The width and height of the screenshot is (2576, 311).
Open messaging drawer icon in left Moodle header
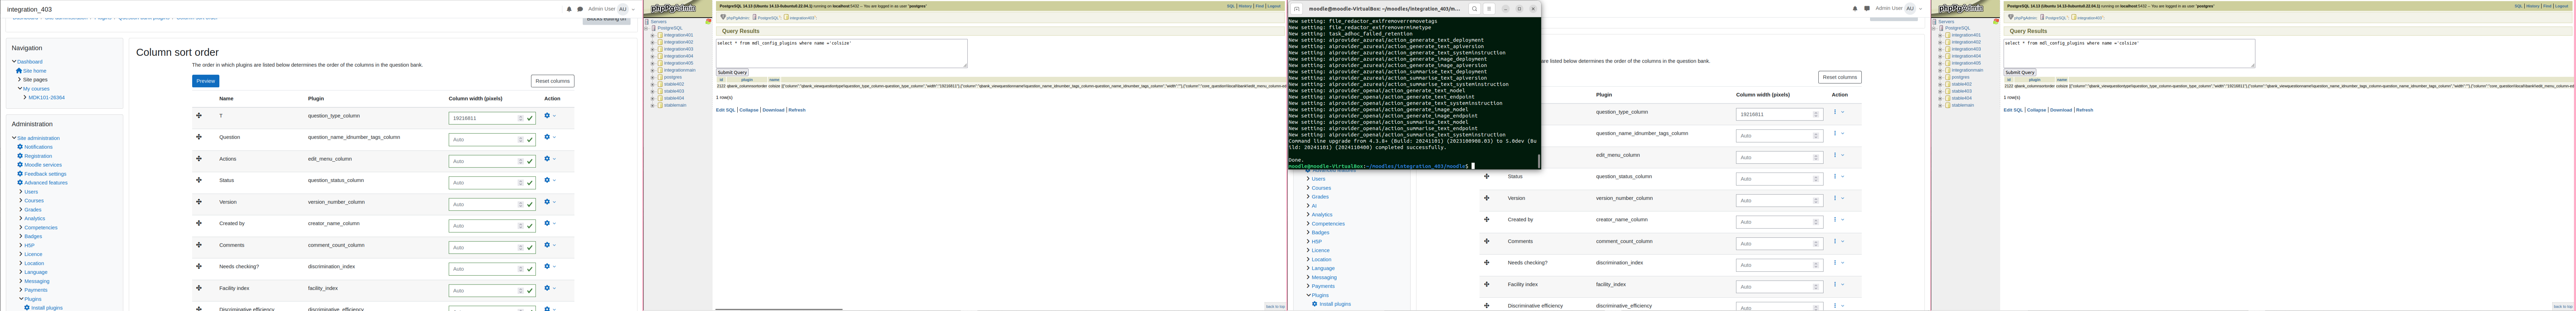pyautogui.click(x=580, y=9)
